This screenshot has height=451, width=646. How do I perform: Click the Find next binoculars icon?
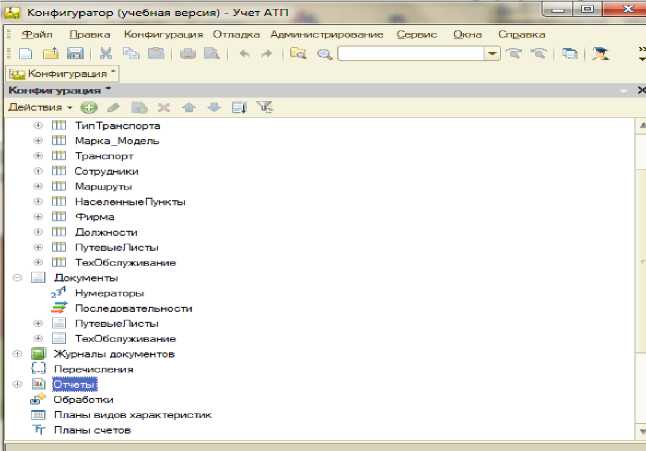(514, 54)
